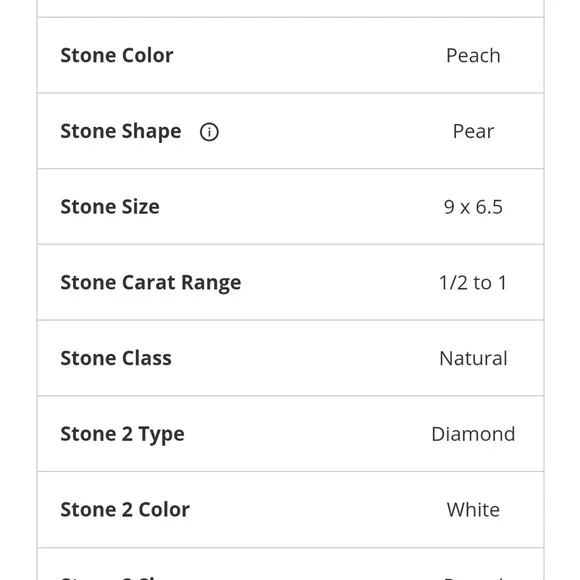This screenshot has height=580, width=580.
Task: Select the Peach color value
Action: (x=473, y=56)
